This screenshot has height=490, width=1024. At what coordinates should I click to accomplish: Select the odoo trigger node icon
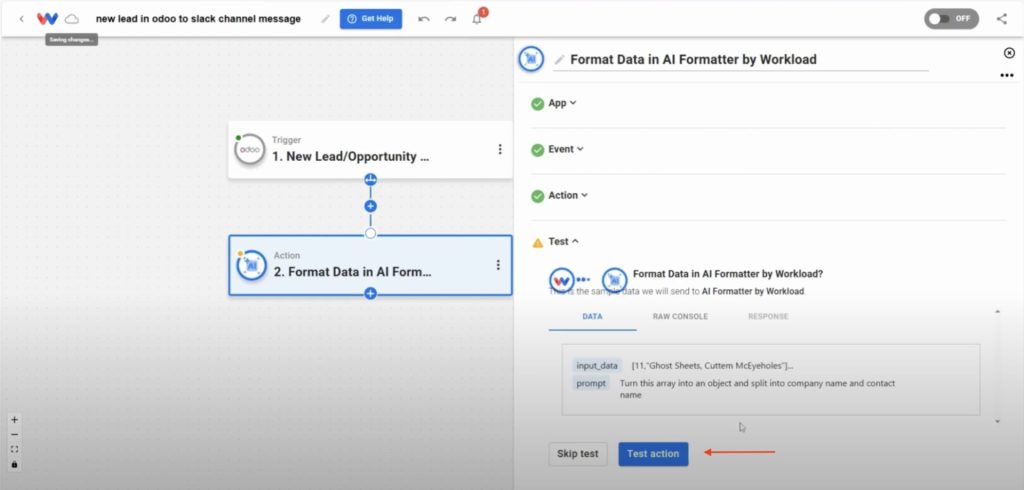pos(249,150)
